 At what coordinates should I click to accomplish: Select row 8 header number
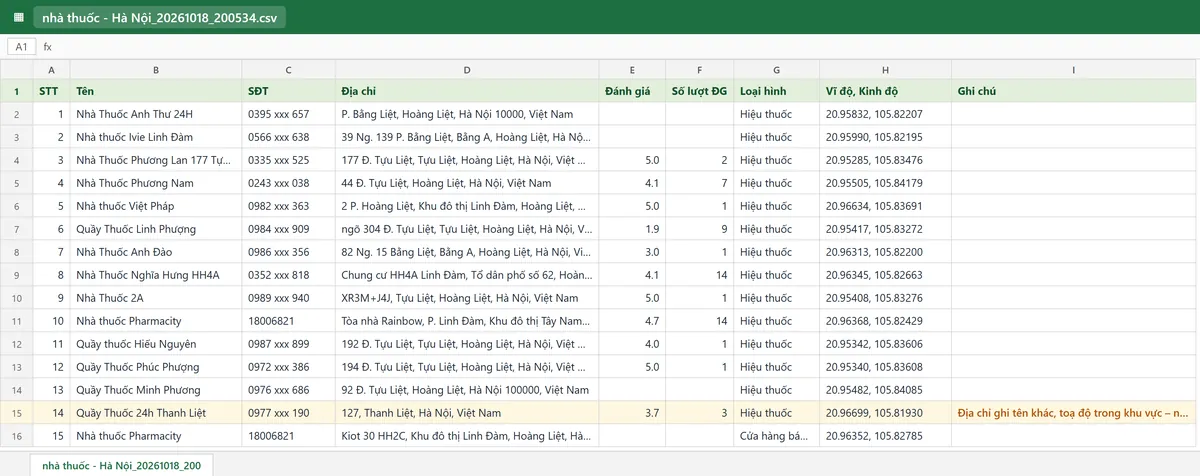(16, 252)
